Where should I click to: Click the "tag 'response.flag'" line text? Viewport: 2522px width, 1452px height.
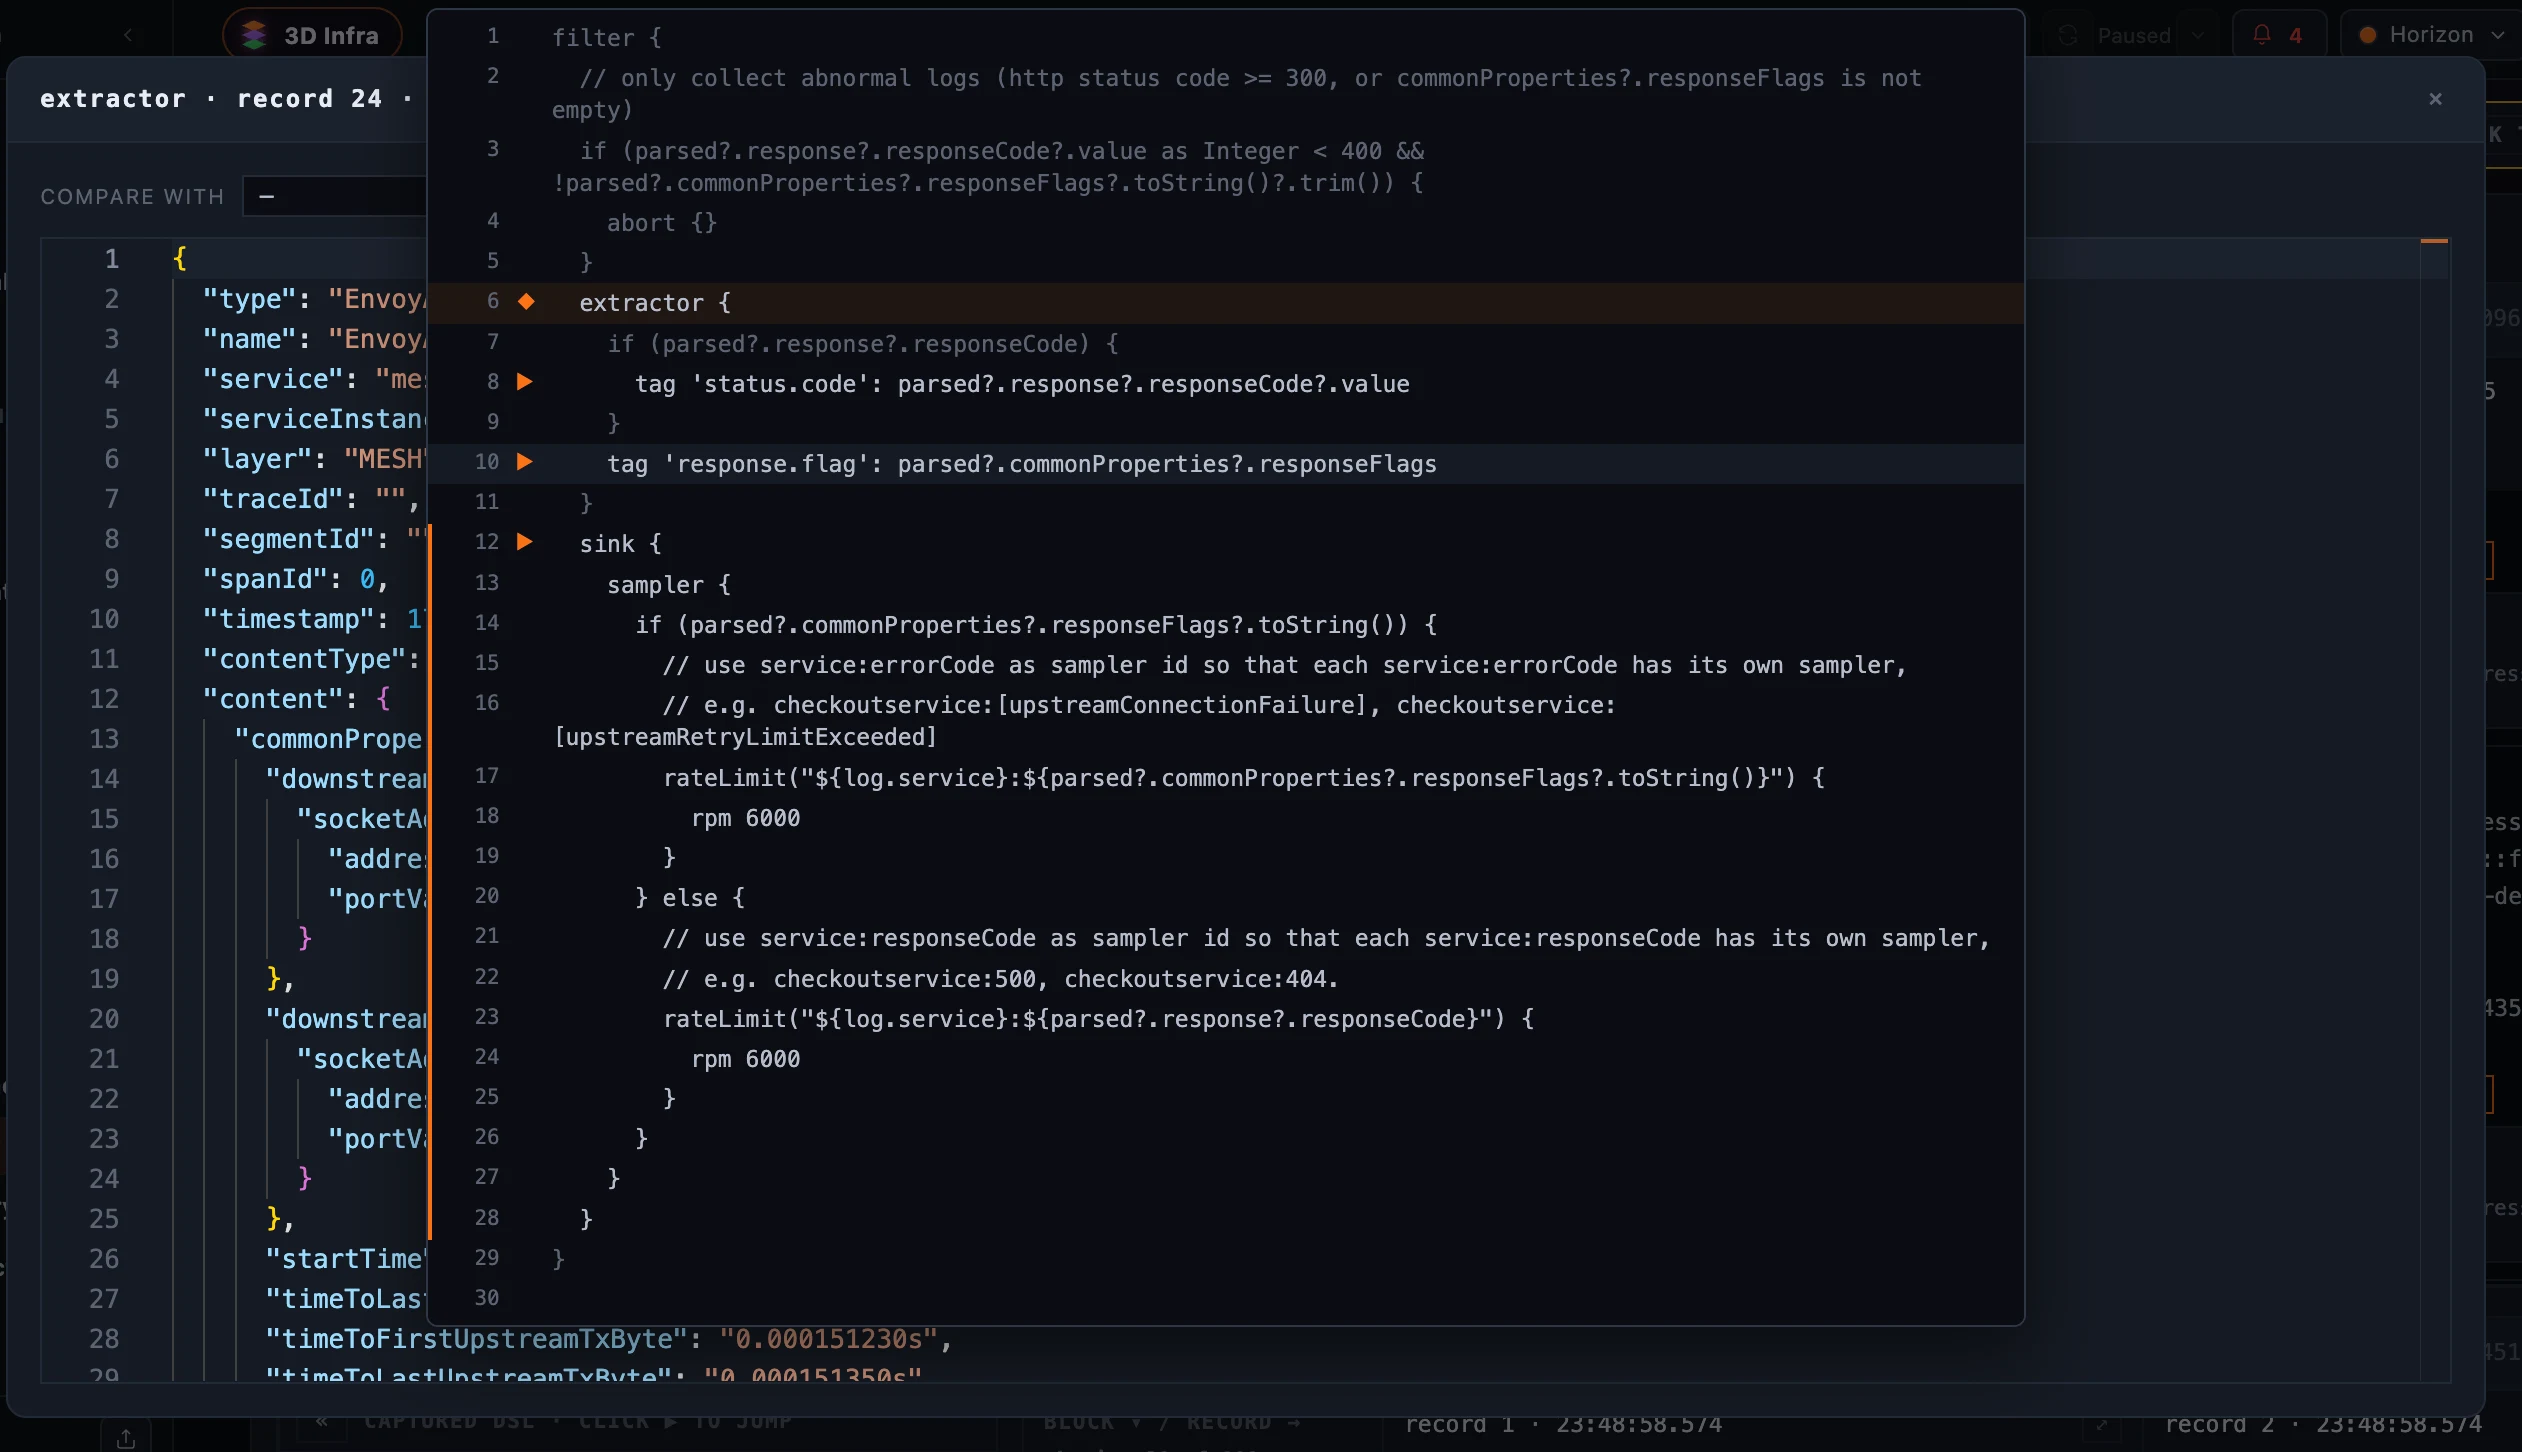point(1022,464)
